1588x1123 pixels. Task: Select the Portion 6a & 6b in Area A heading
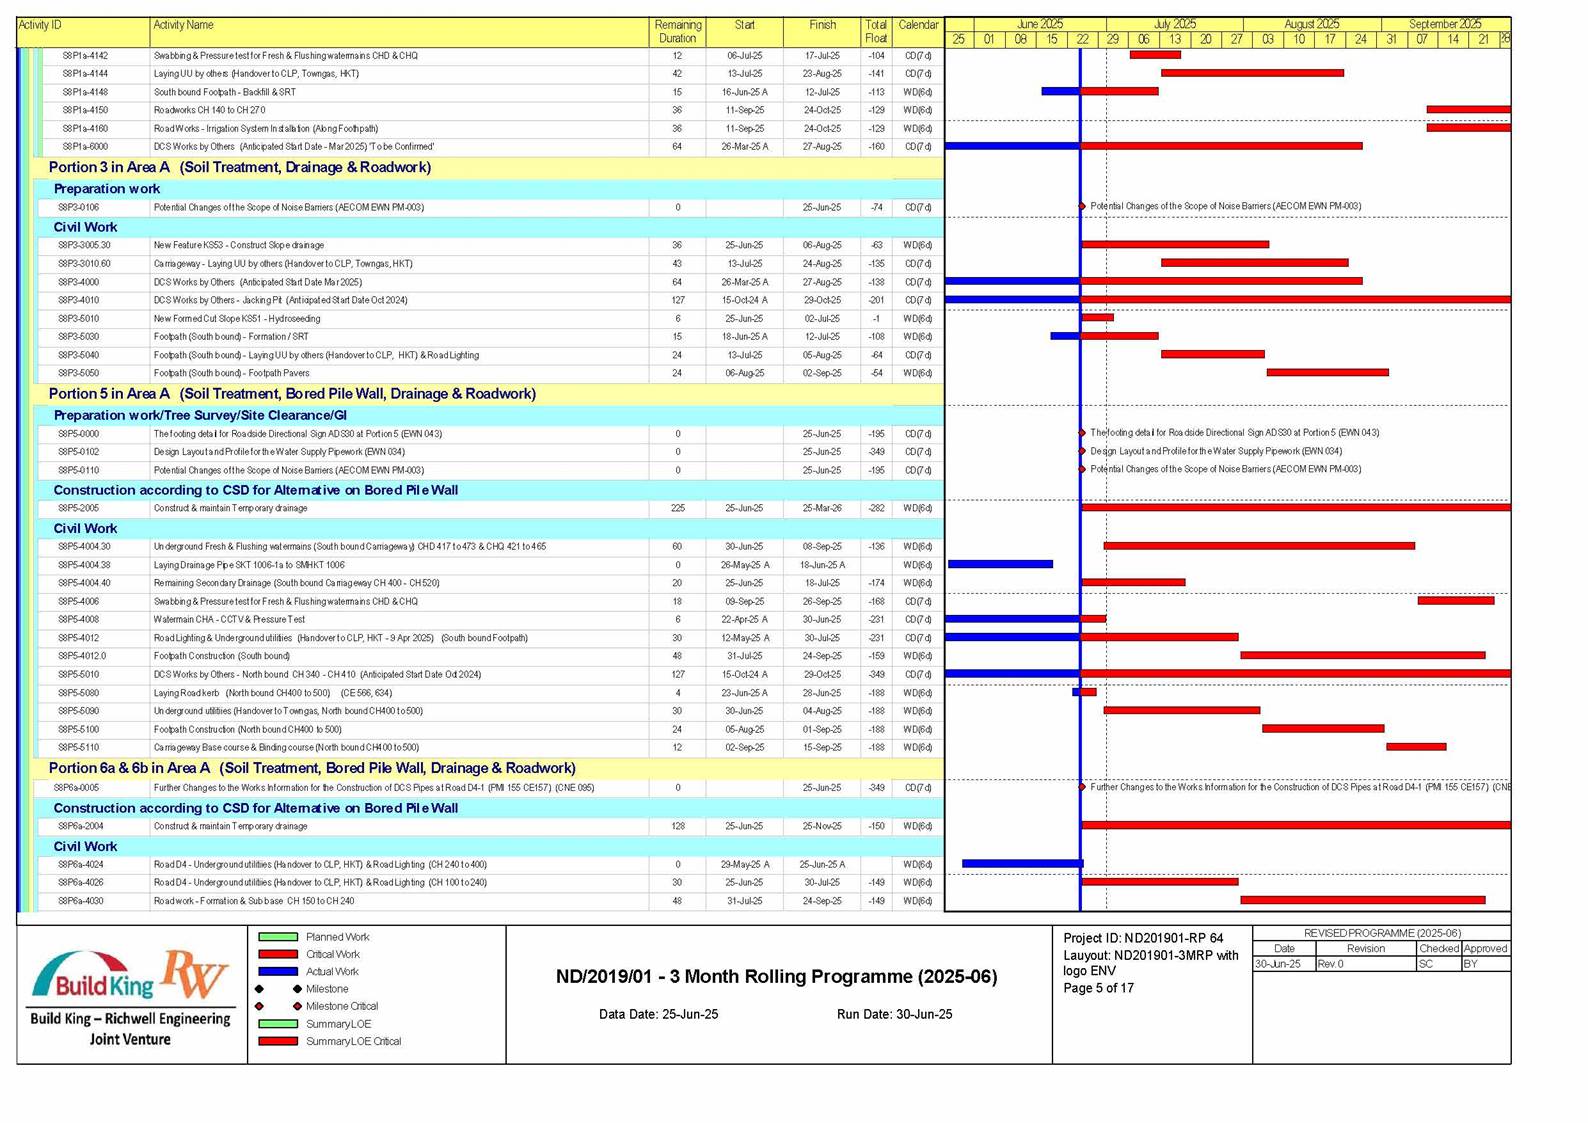pyautogui.click(x=312, y=768)
